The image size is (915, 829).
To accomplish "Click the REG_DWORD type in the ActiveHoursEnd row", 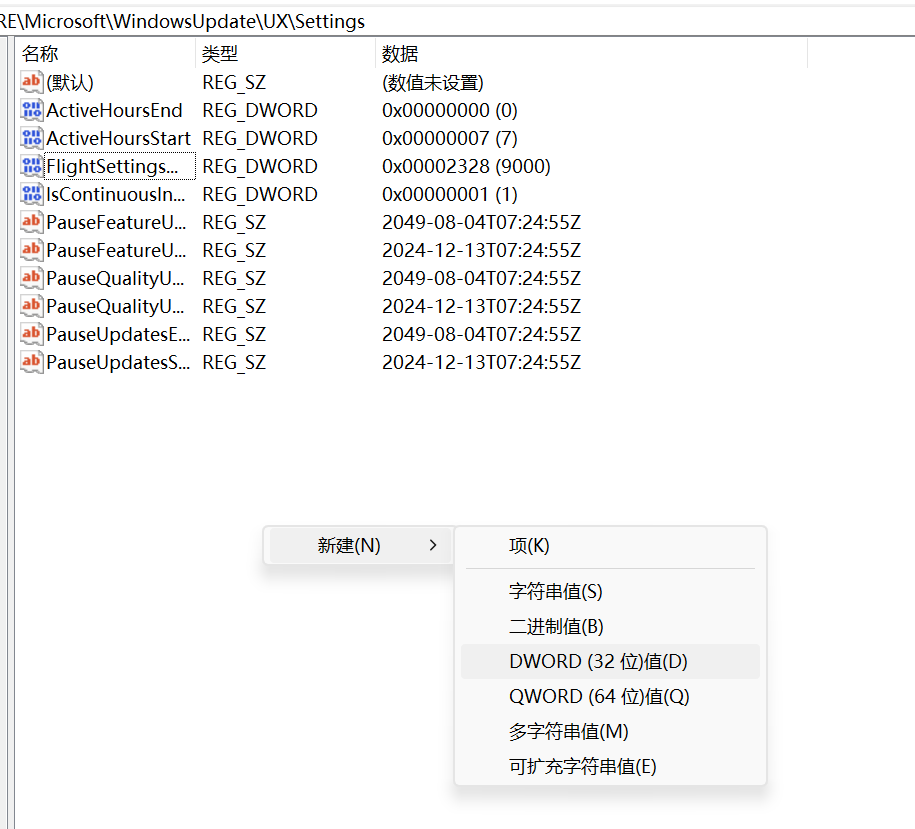I will pos(260,110).
